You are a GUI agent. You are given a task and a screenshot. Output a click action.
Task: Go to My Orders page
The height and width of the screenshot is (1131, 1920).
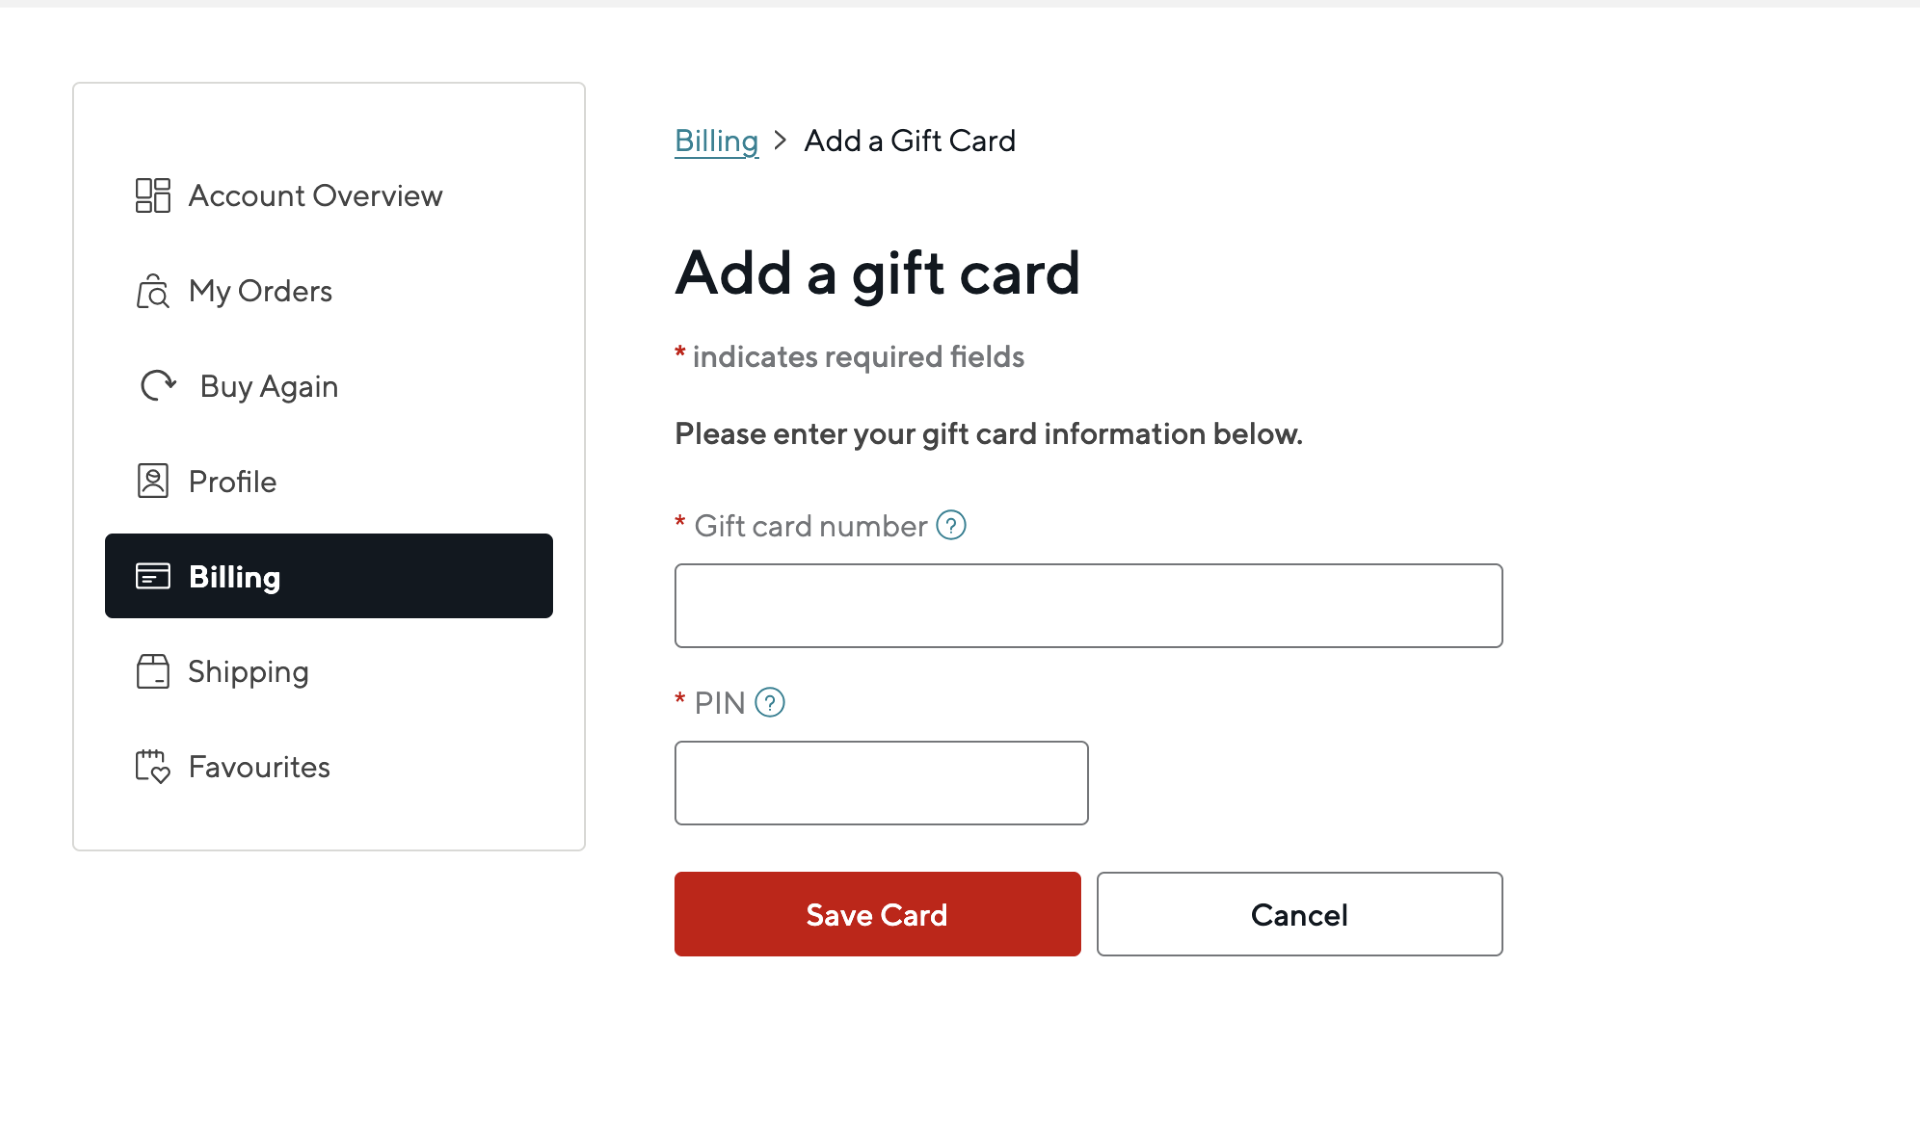coord(260,291)
